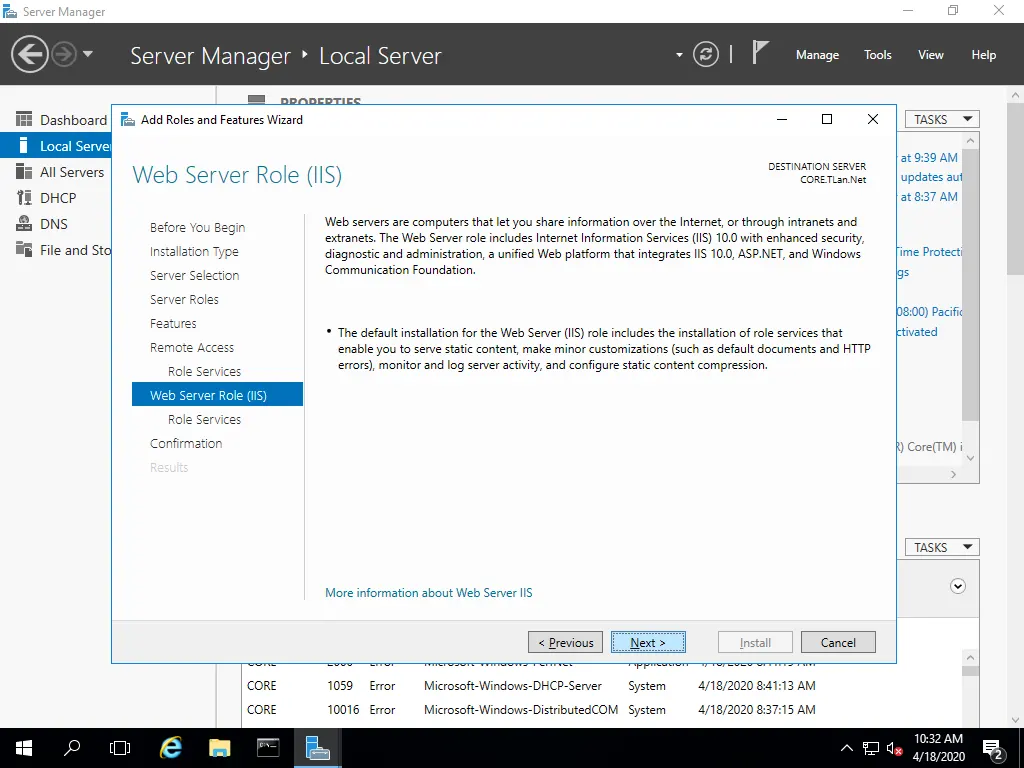Open File Explorer from taskbar

[219, 748]
